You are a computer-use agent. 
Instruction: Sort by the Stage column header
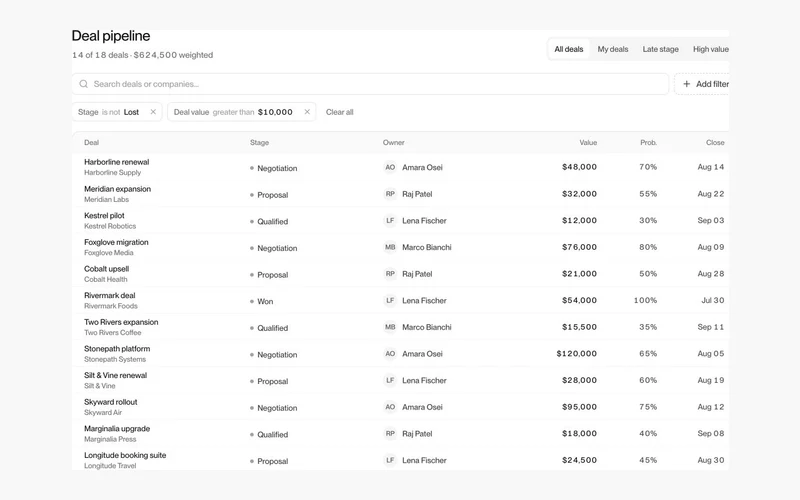coord(259,142)
